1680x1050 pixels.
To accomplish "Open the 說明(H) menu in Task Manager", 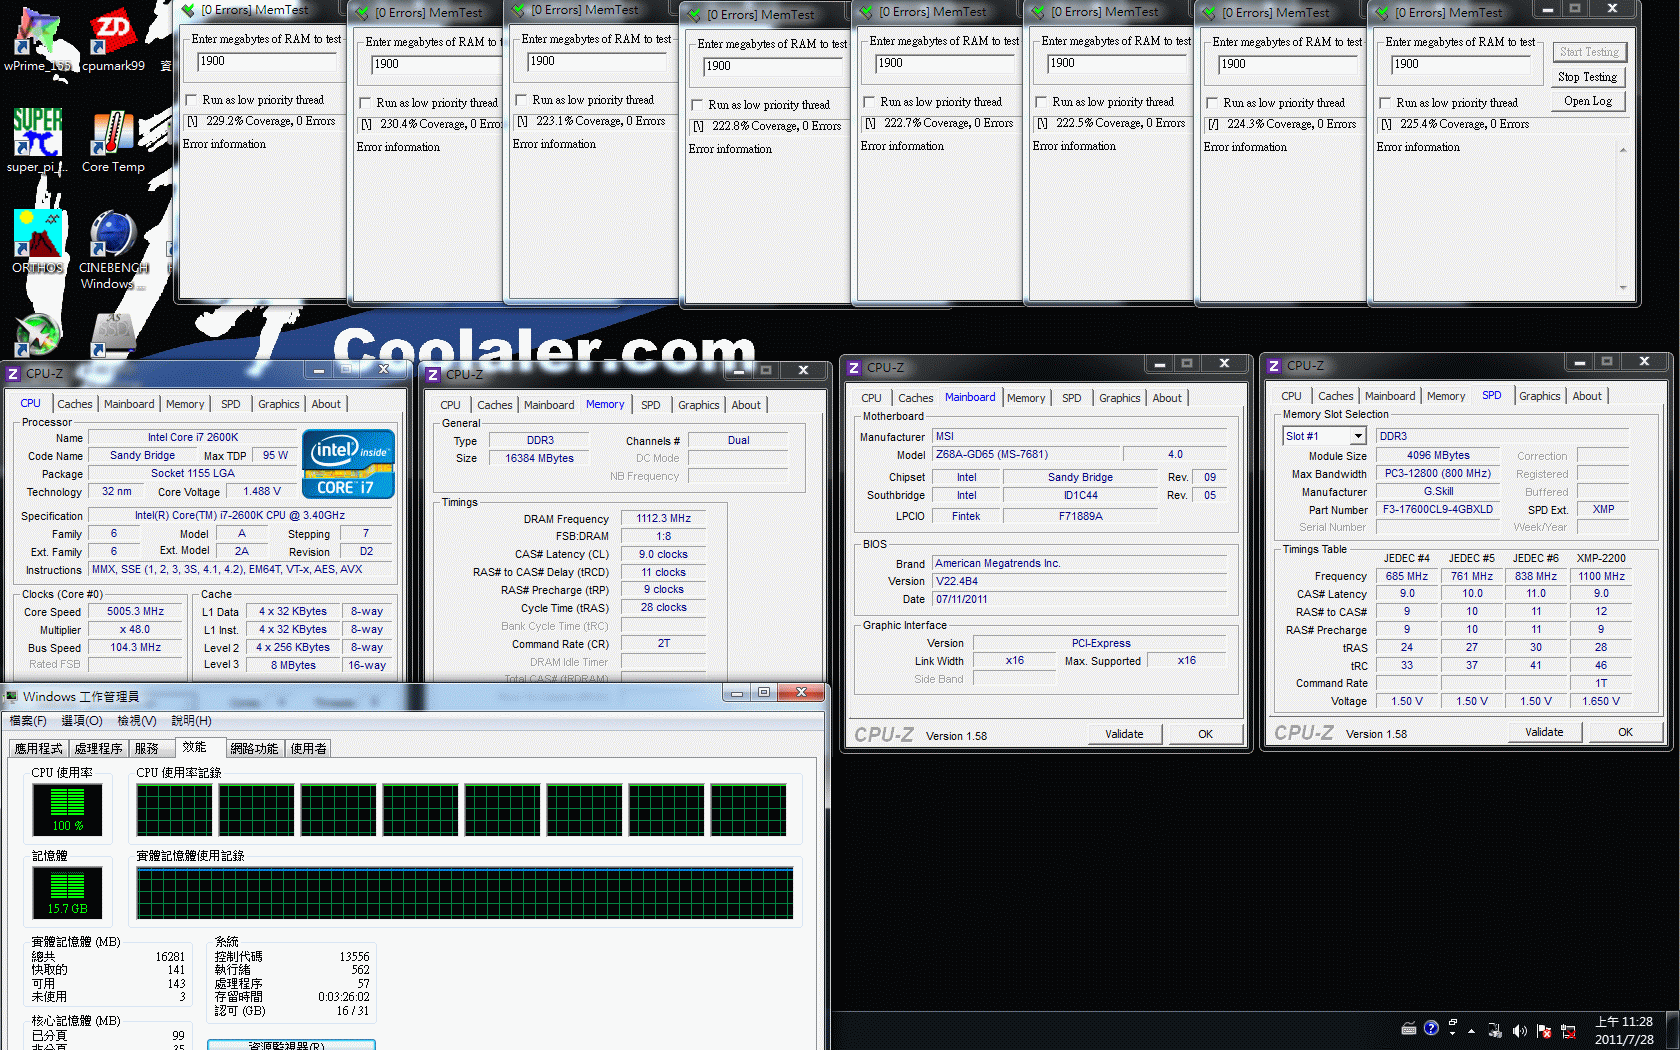I will click(x=191, y=721).
